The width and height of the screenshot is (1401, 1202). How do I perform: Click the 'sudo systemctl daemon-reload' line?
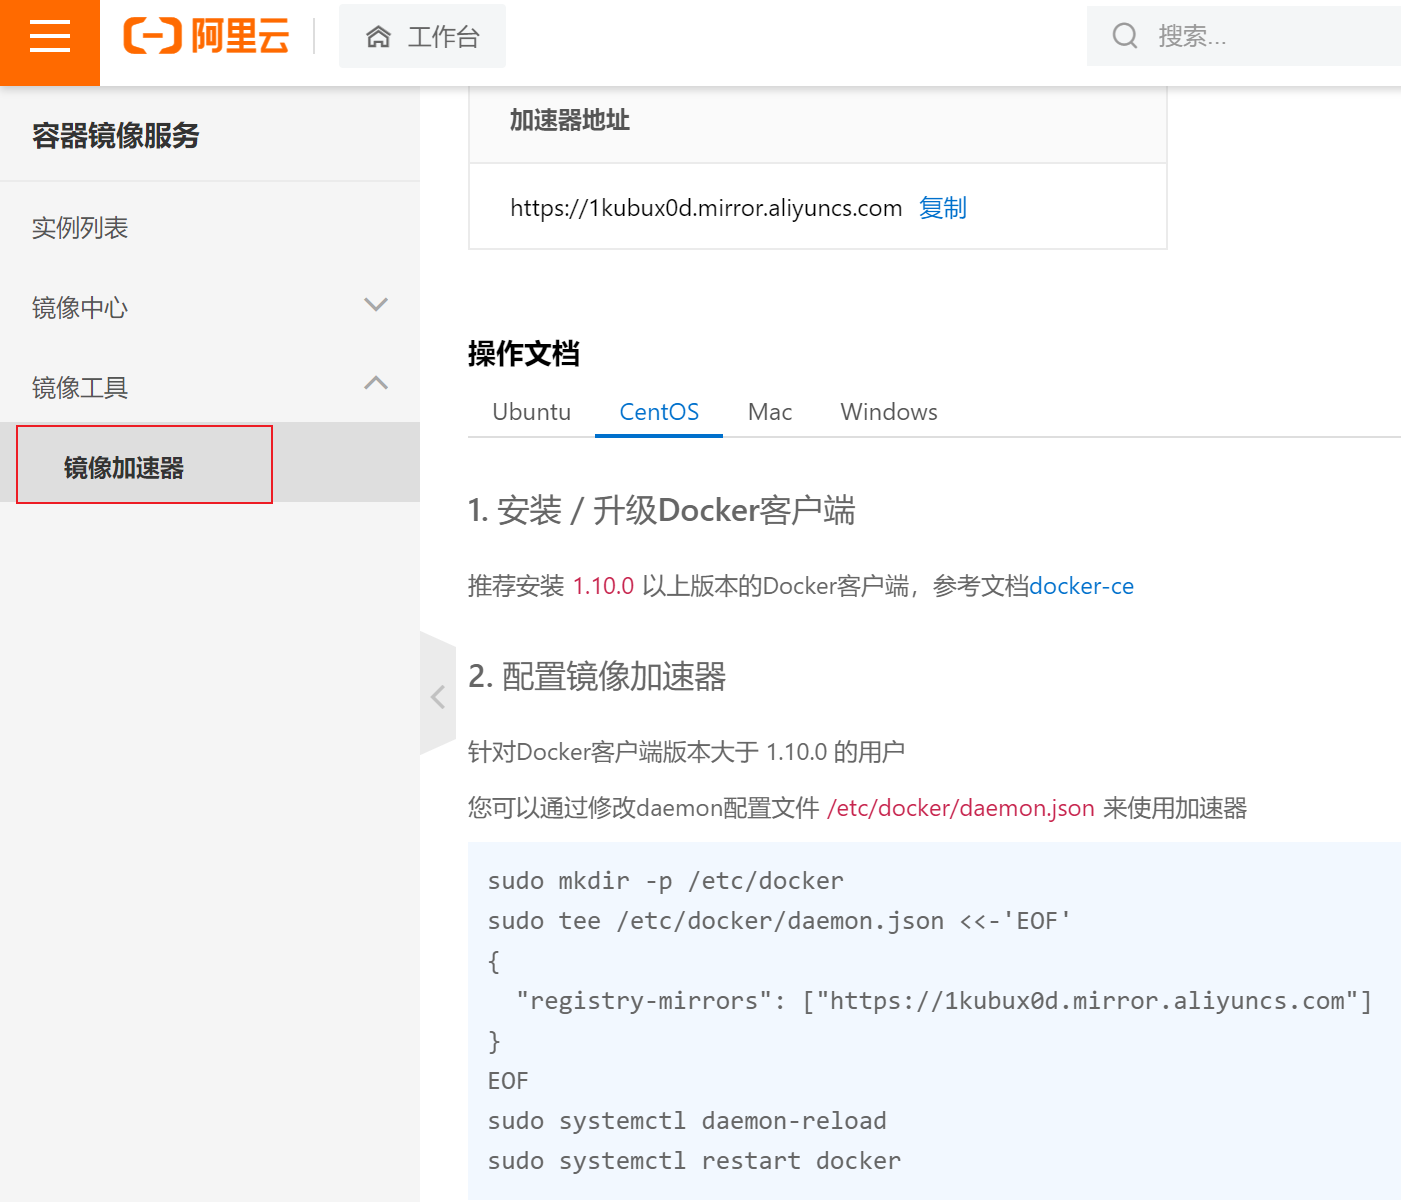(x=687, y=1121)
